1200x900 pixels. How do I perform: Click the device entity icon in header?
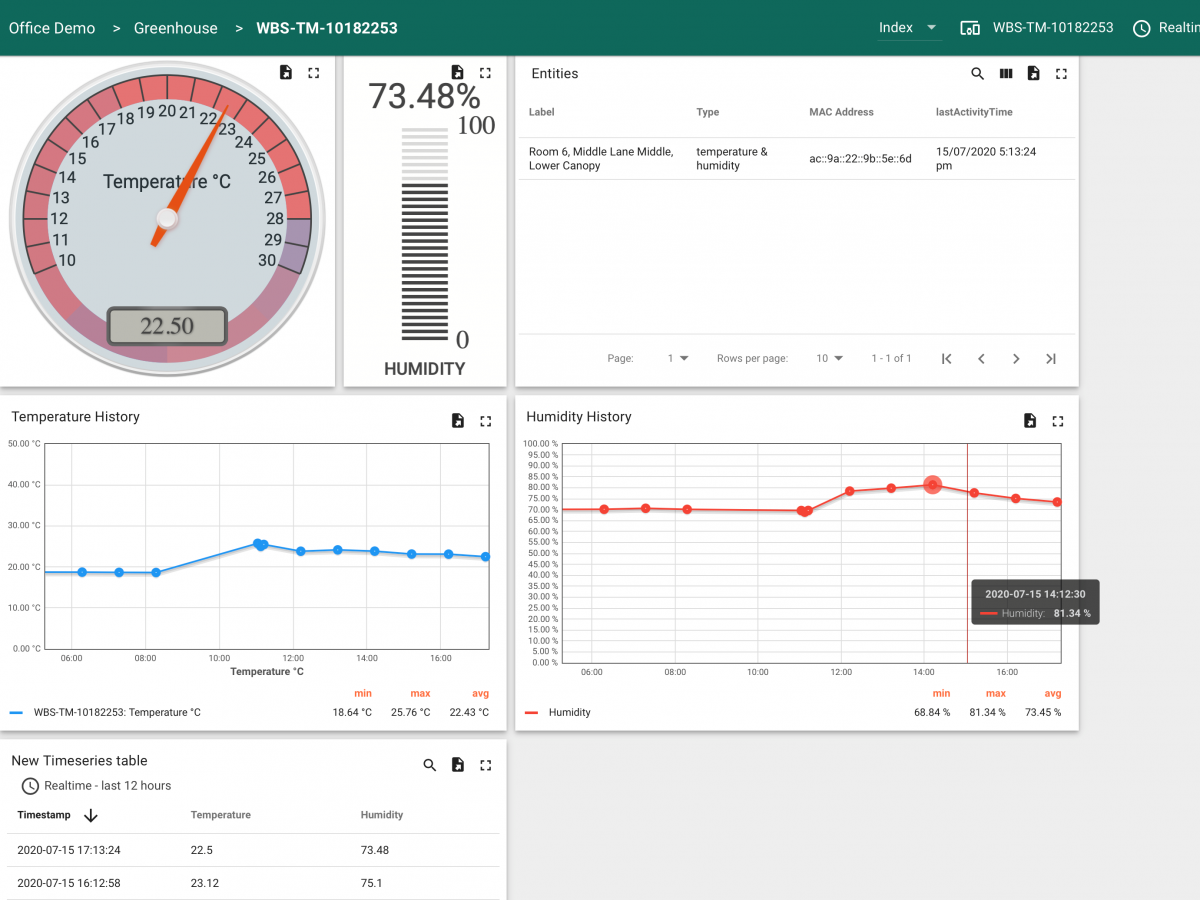click(x=970, y=28)
